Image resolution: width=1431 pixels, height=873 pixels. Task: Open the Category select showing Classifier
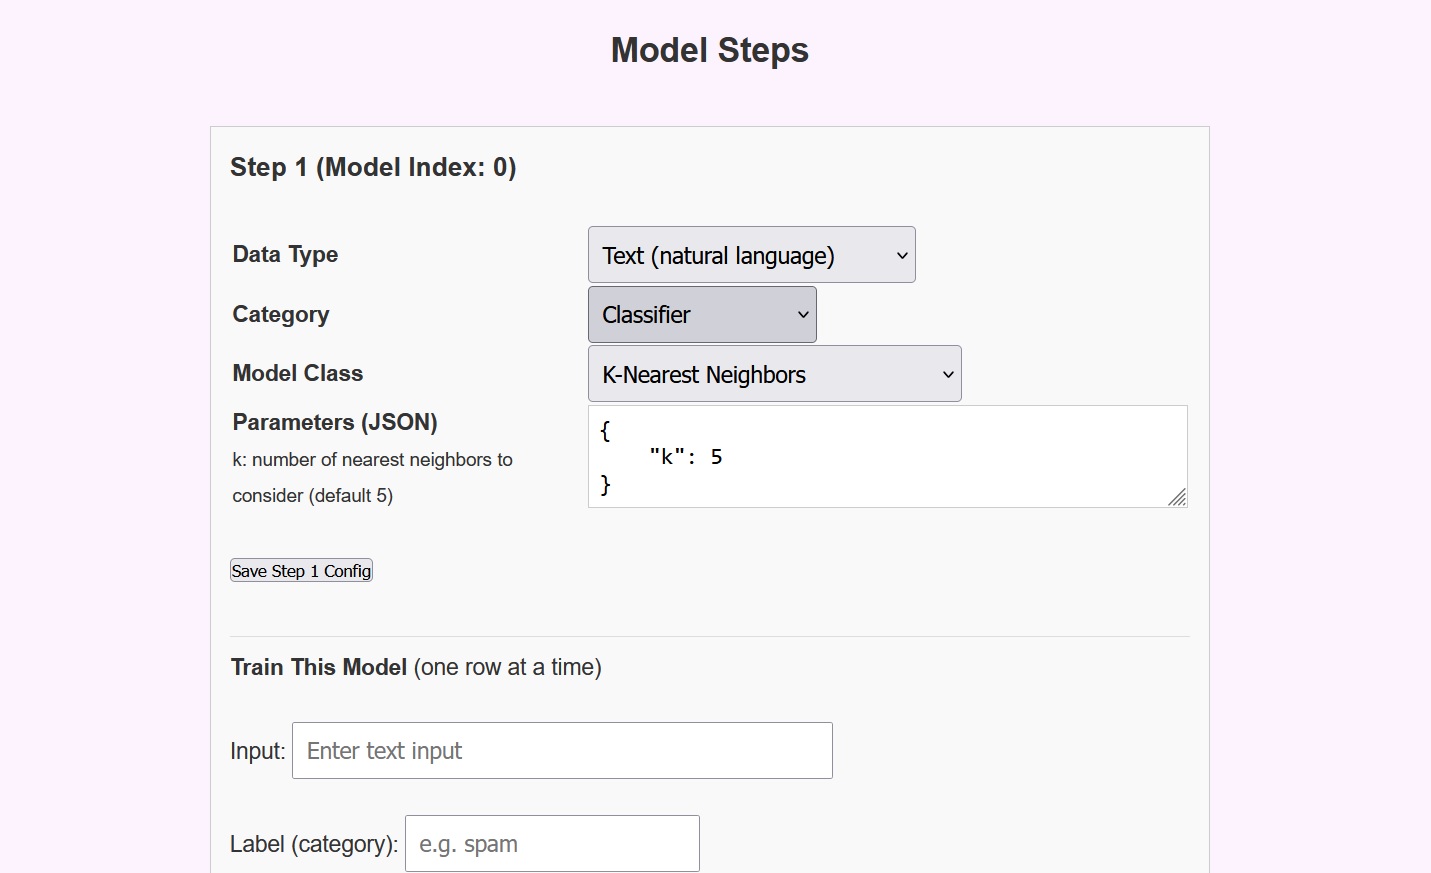click(701, 315)
